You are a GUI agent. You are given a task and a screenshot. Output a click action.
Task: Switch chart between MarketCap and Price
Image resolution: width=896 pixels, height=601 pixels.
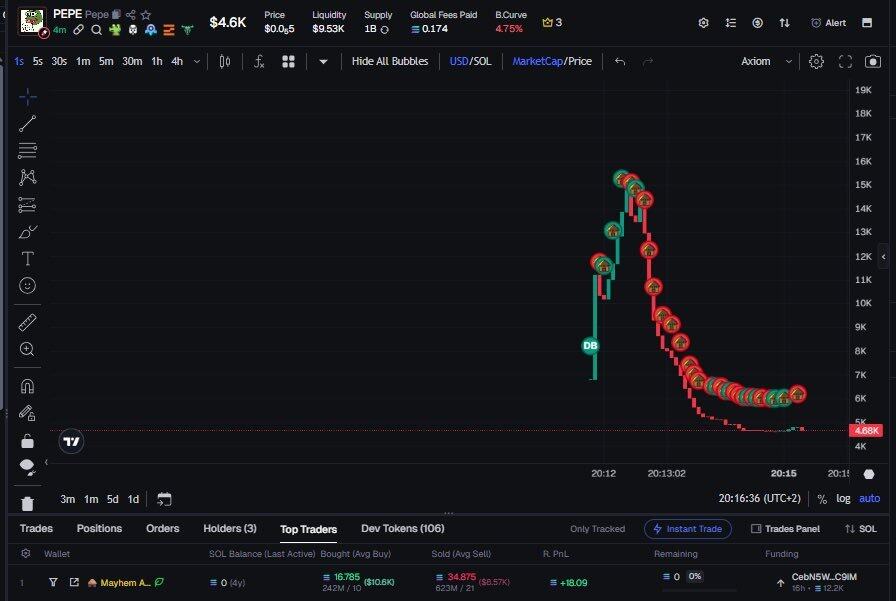click(x=551, y=61)
